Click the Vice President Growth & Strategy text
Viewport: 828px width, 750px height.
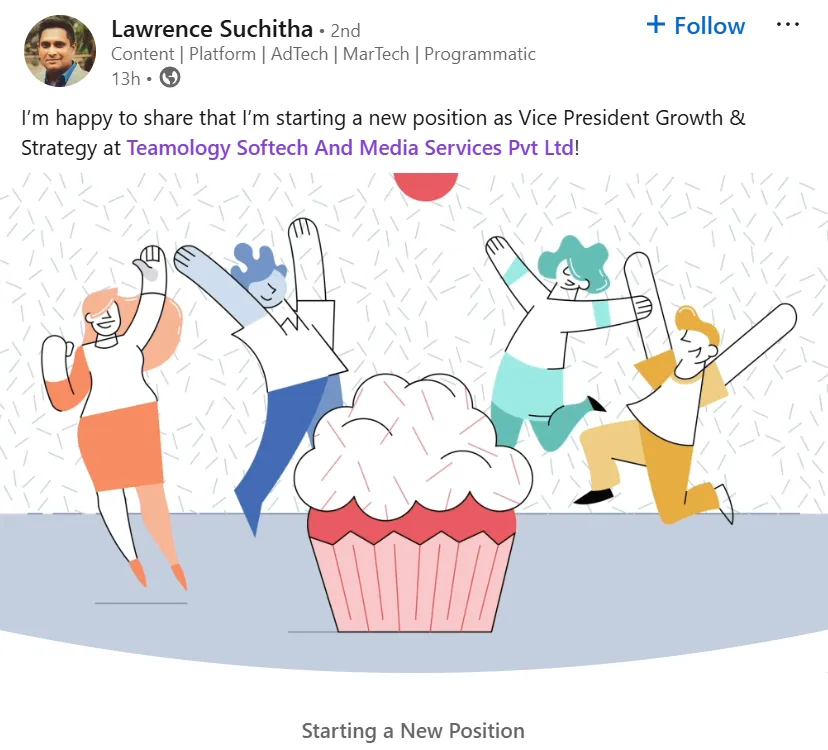click(383, 133)
